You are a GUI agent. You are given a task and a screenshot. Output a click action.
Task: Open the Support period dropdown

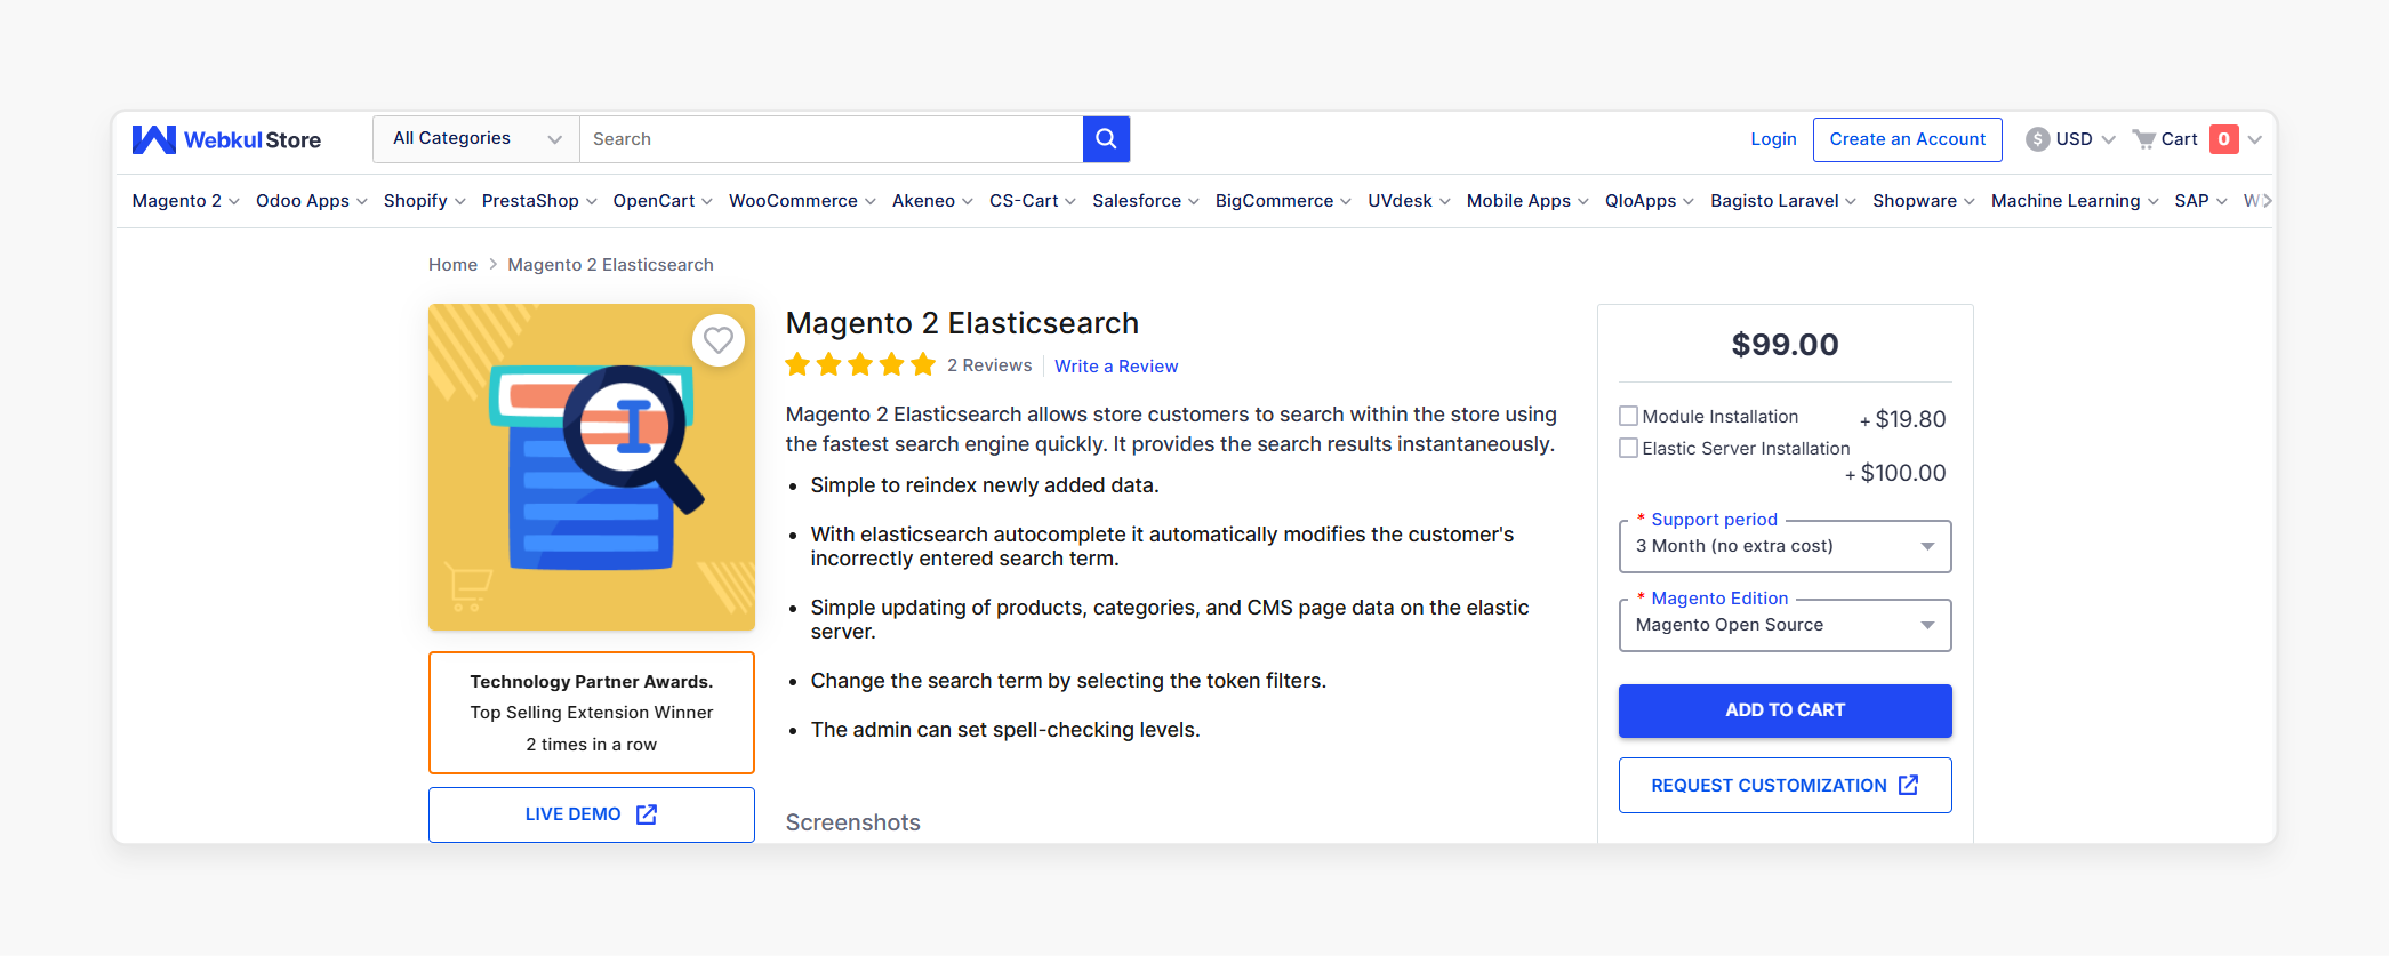click(x=1785, y=546)
